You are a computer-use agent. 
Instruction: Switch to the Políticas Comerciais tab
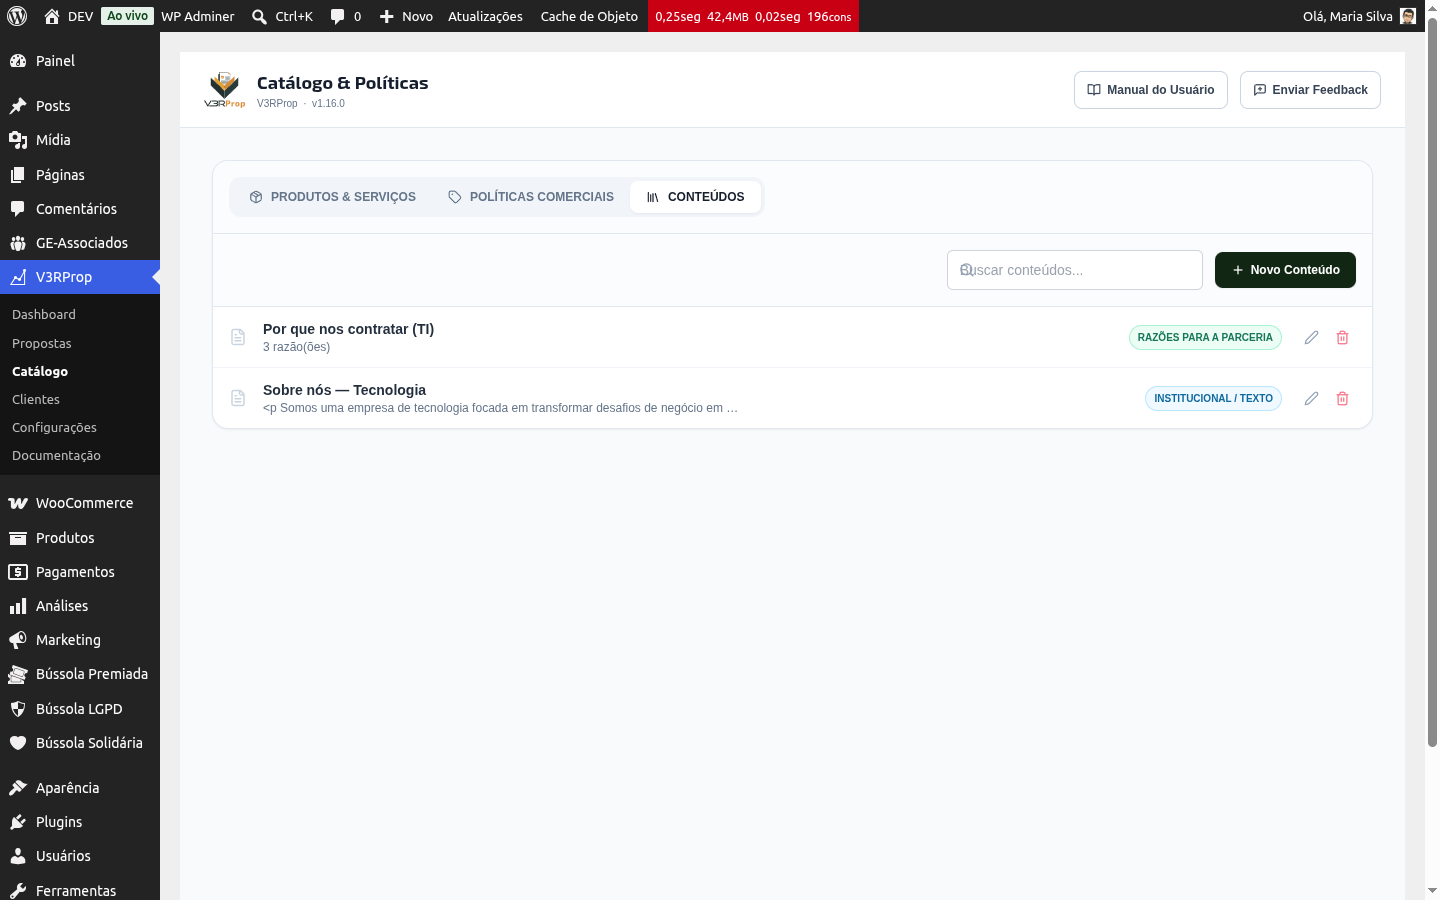531,197
